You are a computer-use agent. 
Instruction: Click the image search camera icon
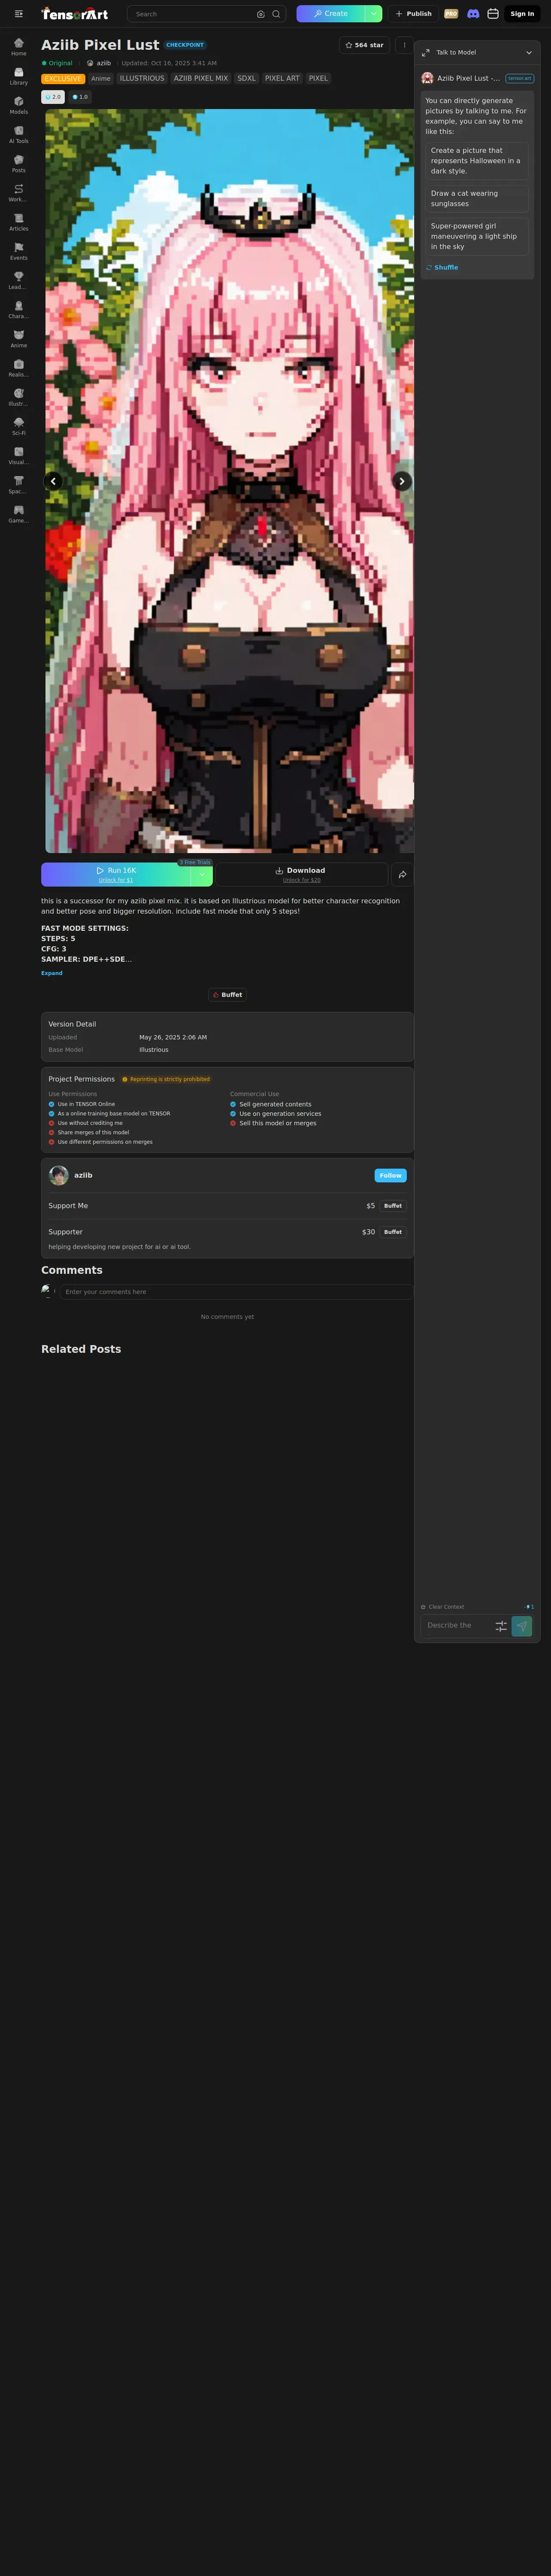[261, 14]
